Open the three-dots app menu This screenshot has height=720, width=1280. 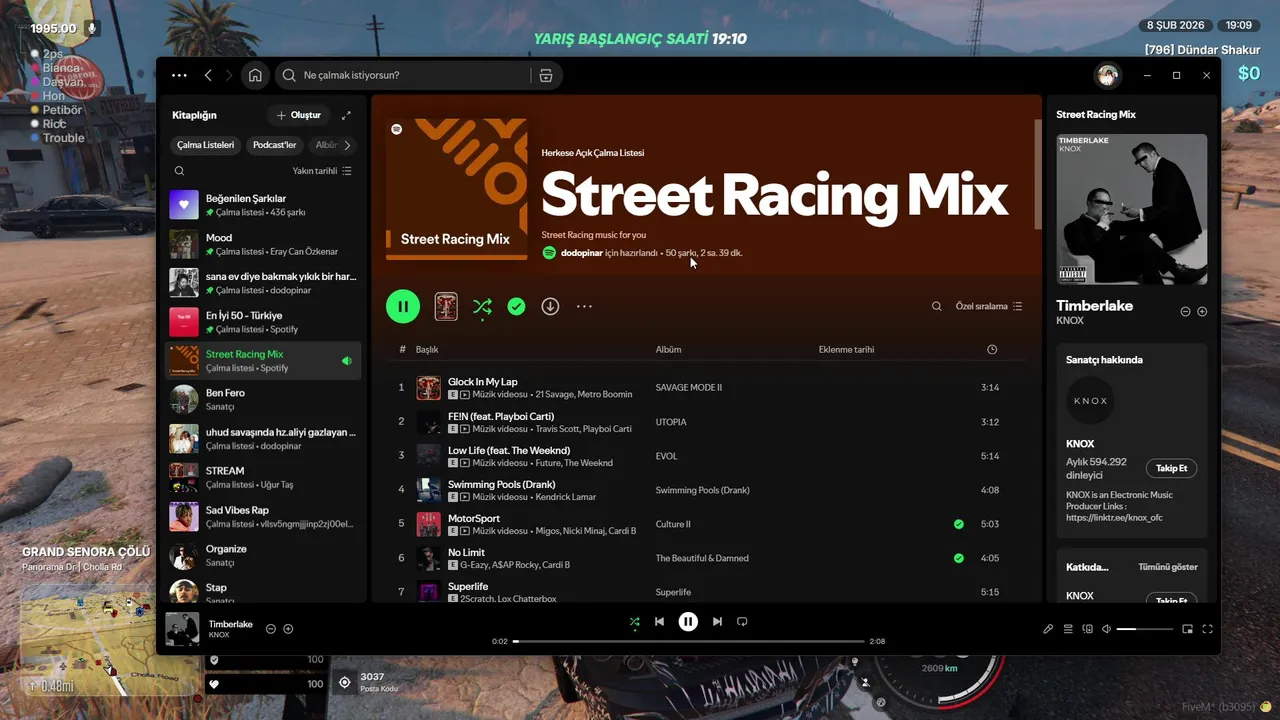pyautogui.click(x=179, y=75)
